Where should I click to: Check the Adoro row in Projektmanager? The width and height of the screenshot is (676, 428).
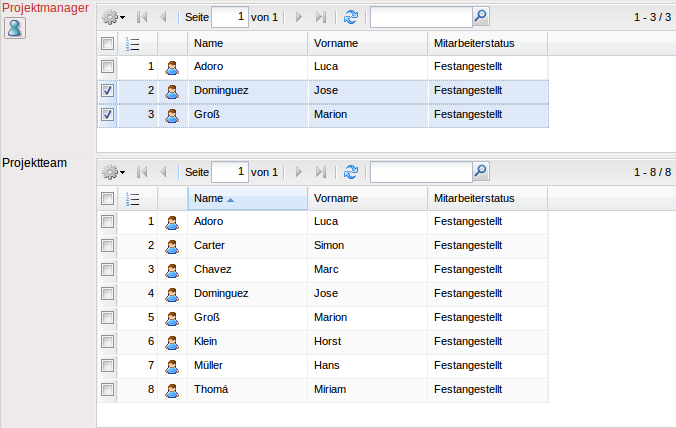point(108,67)
